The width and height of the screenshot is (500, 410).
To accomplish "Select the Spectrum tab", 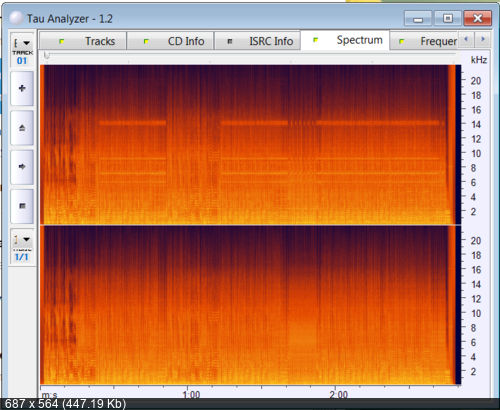I will [x=345, y=40].
